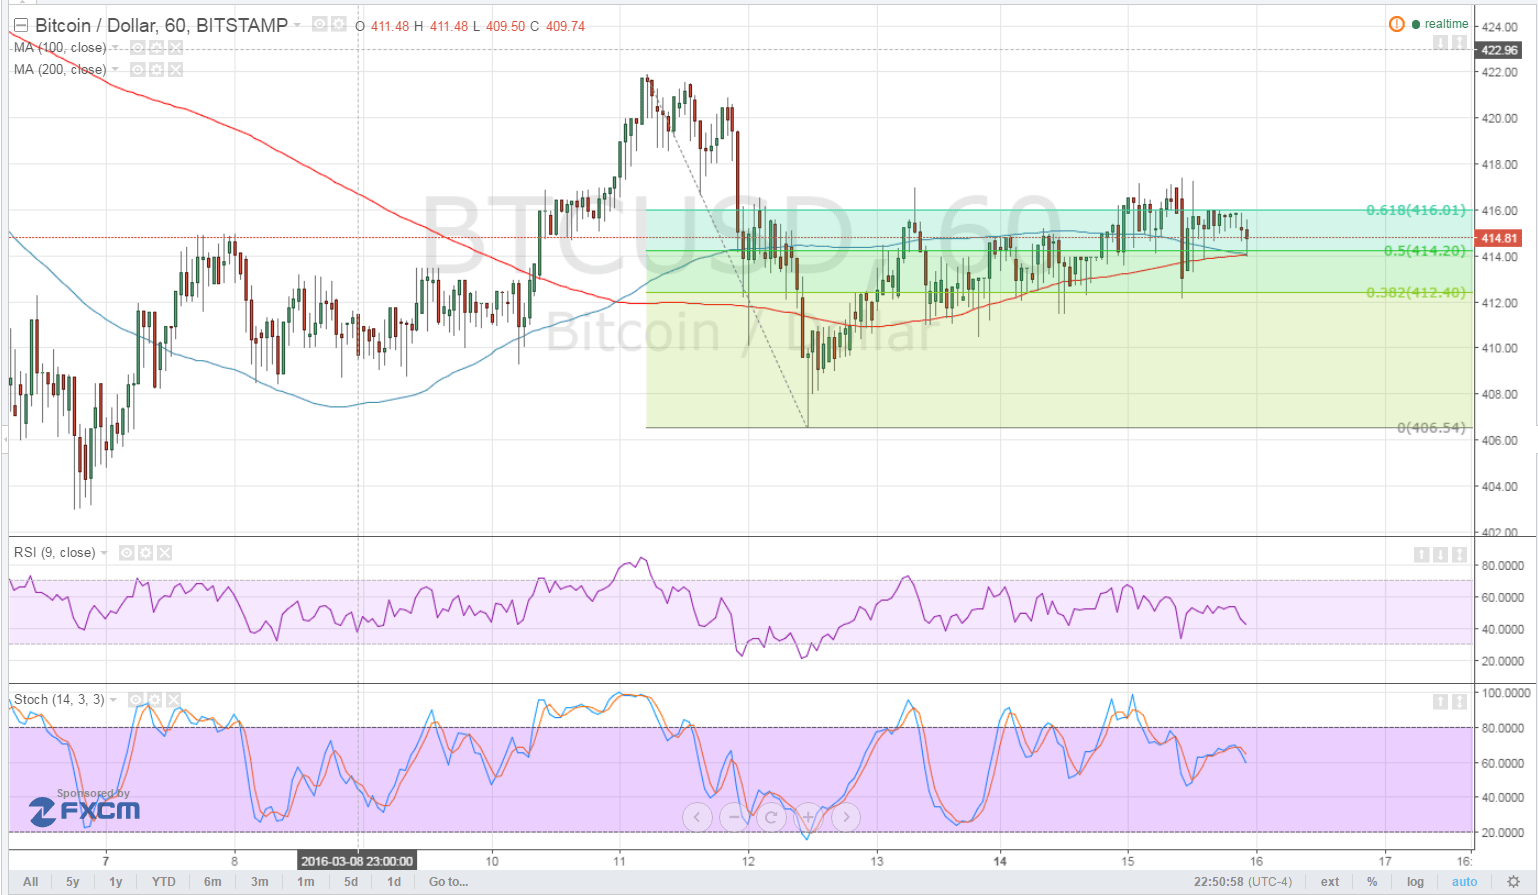1538x895 pixels.
Task: Select the 1m time range
Action: 306,882
